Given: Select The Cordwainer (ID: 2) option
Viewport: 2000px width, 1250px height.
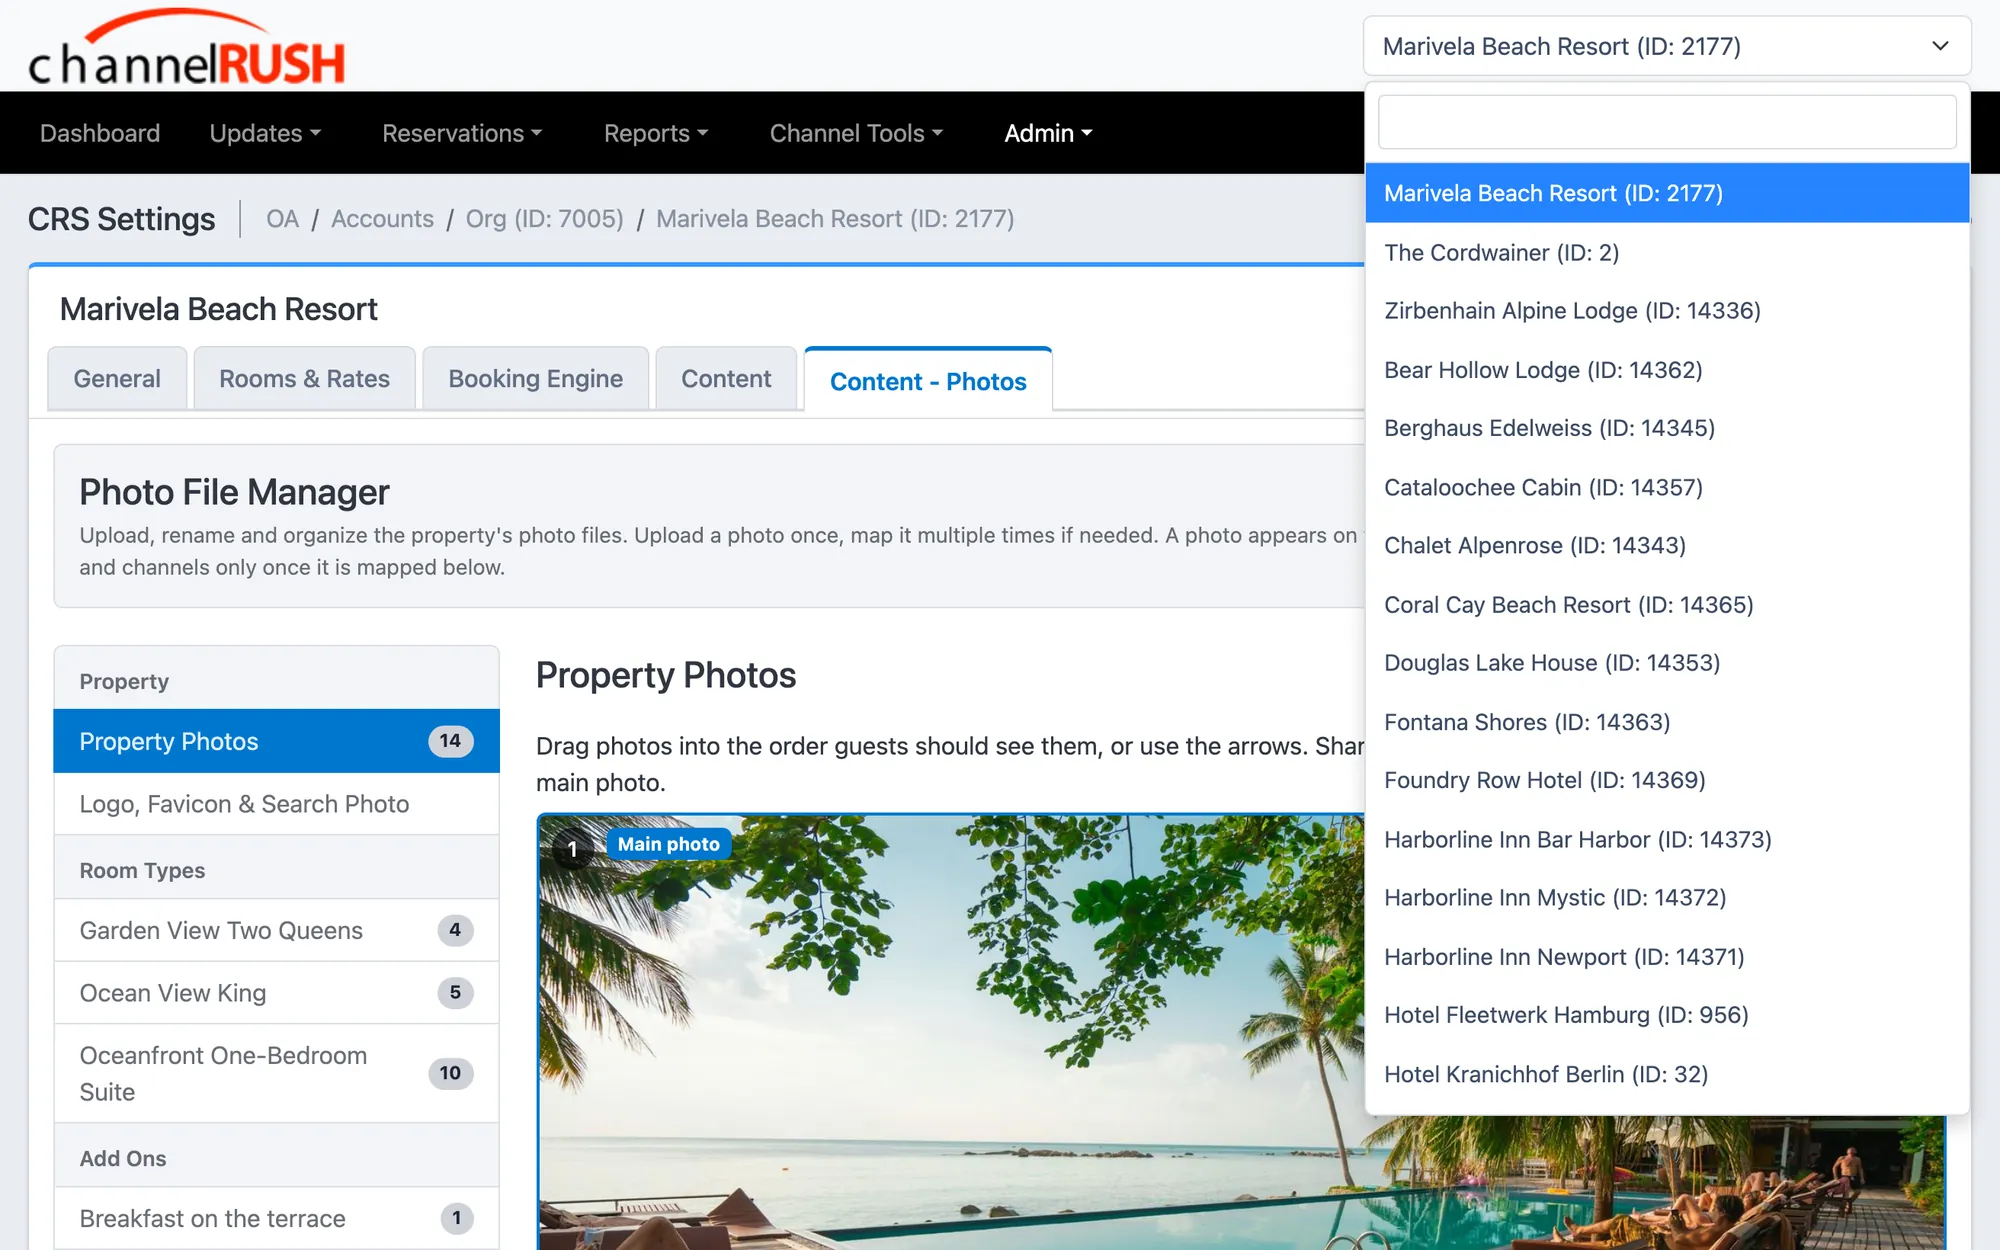Looking at the screenshot, I should pos(1667,252).
